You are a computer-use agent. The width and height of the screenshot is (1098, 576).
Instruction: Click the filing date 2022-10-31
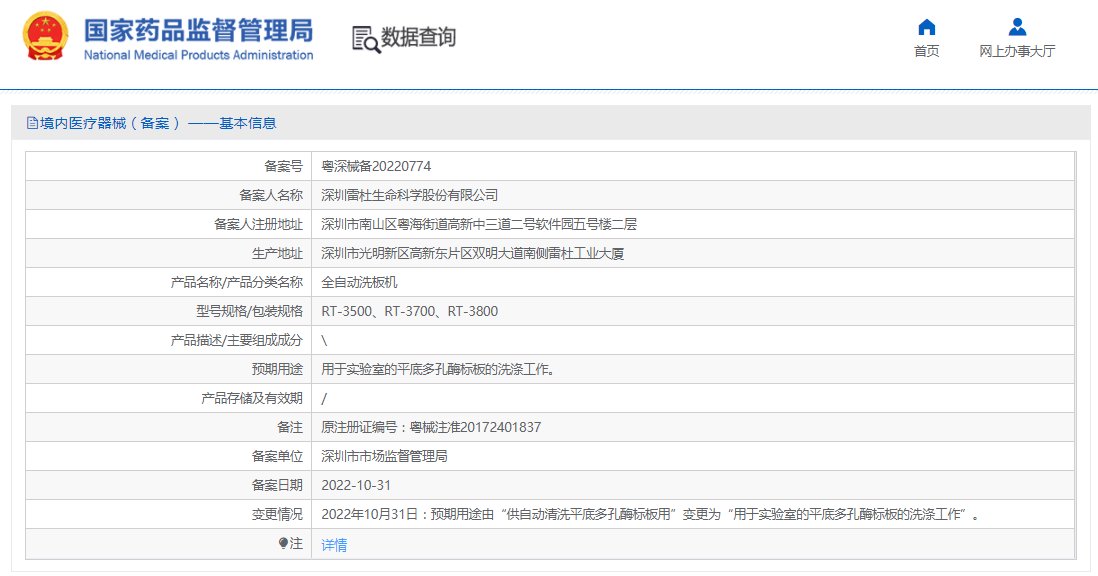(x=356, y=485)
